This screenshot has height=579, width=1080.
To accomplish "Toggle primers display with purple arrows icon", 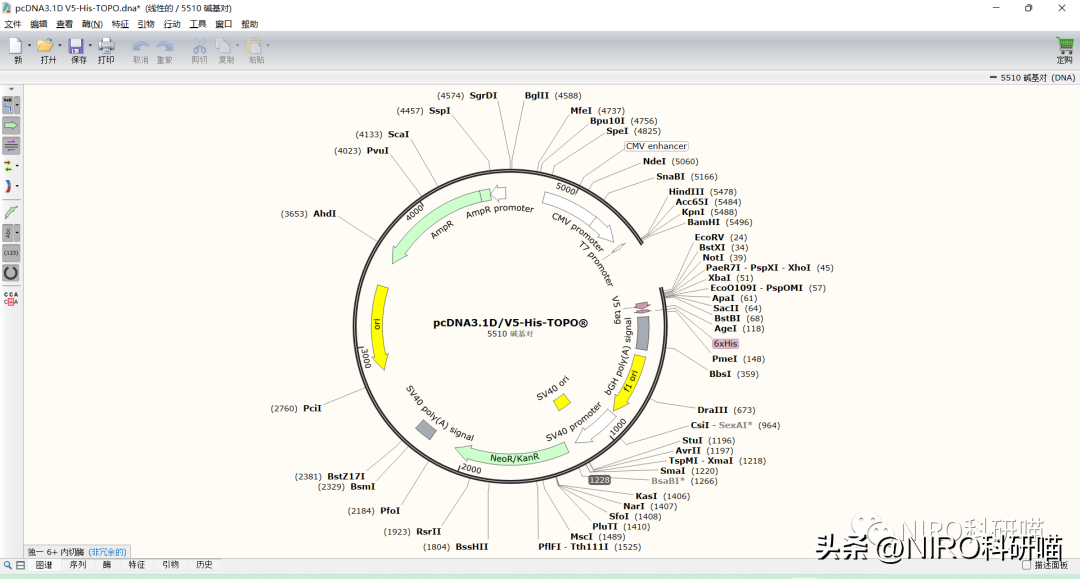I will pos(11,146).
